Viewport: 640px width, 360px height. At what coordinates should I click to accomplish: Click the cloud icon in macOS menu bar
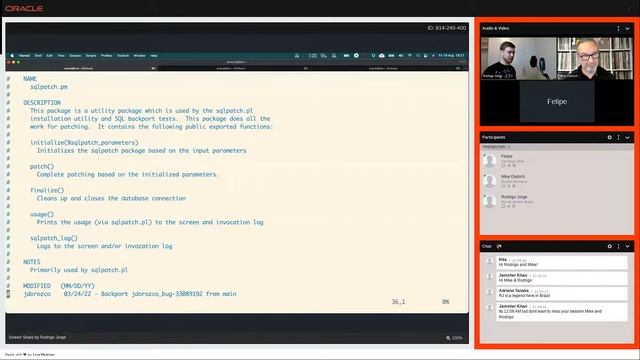pos(382,56)
